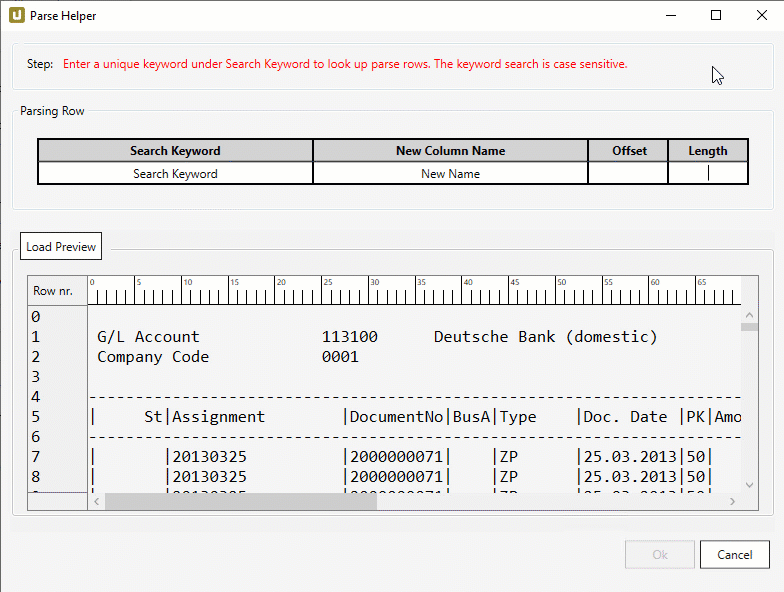This screenshot has height=592, width=784.
Task: Click ruler mark 50 in preview
Action: (x=562, y=282)
